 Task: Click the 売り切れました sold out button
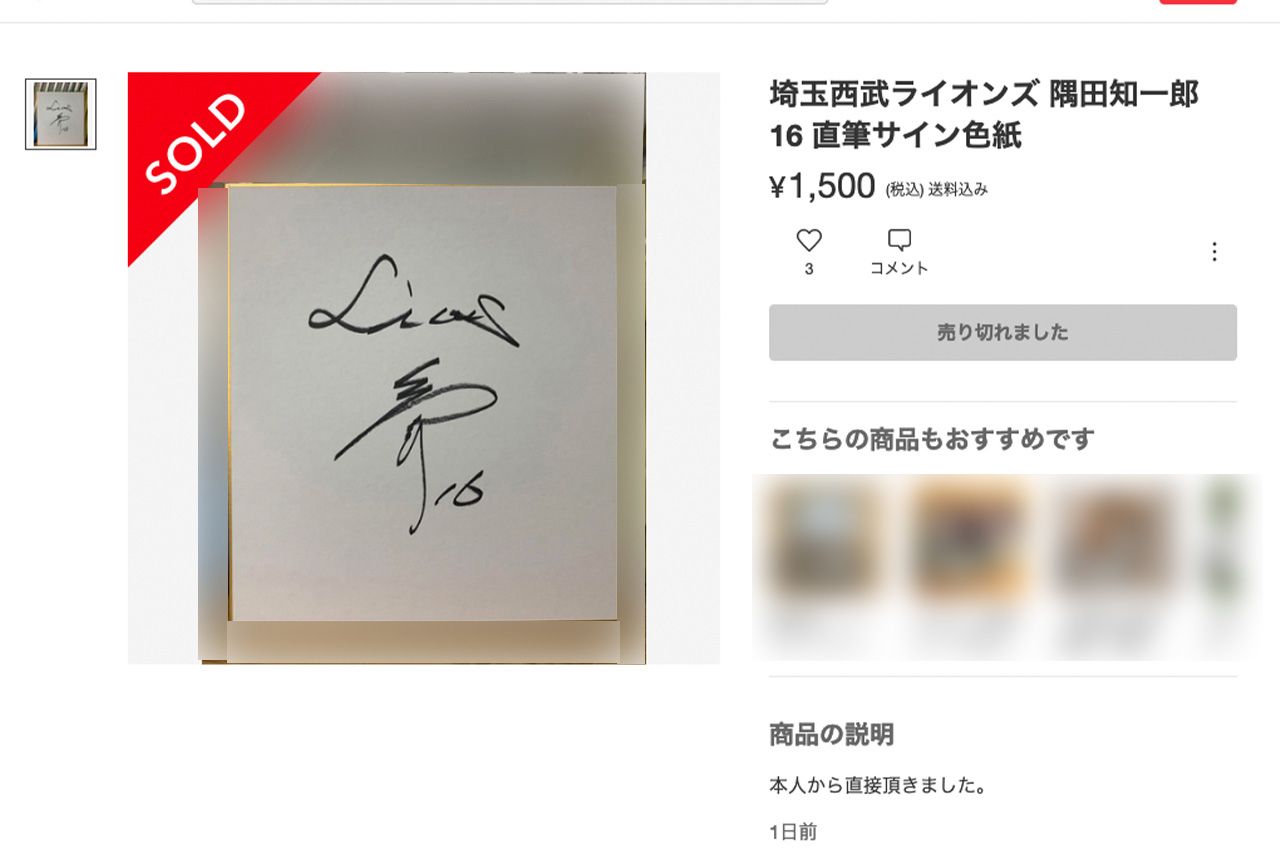pos(1002,333)
